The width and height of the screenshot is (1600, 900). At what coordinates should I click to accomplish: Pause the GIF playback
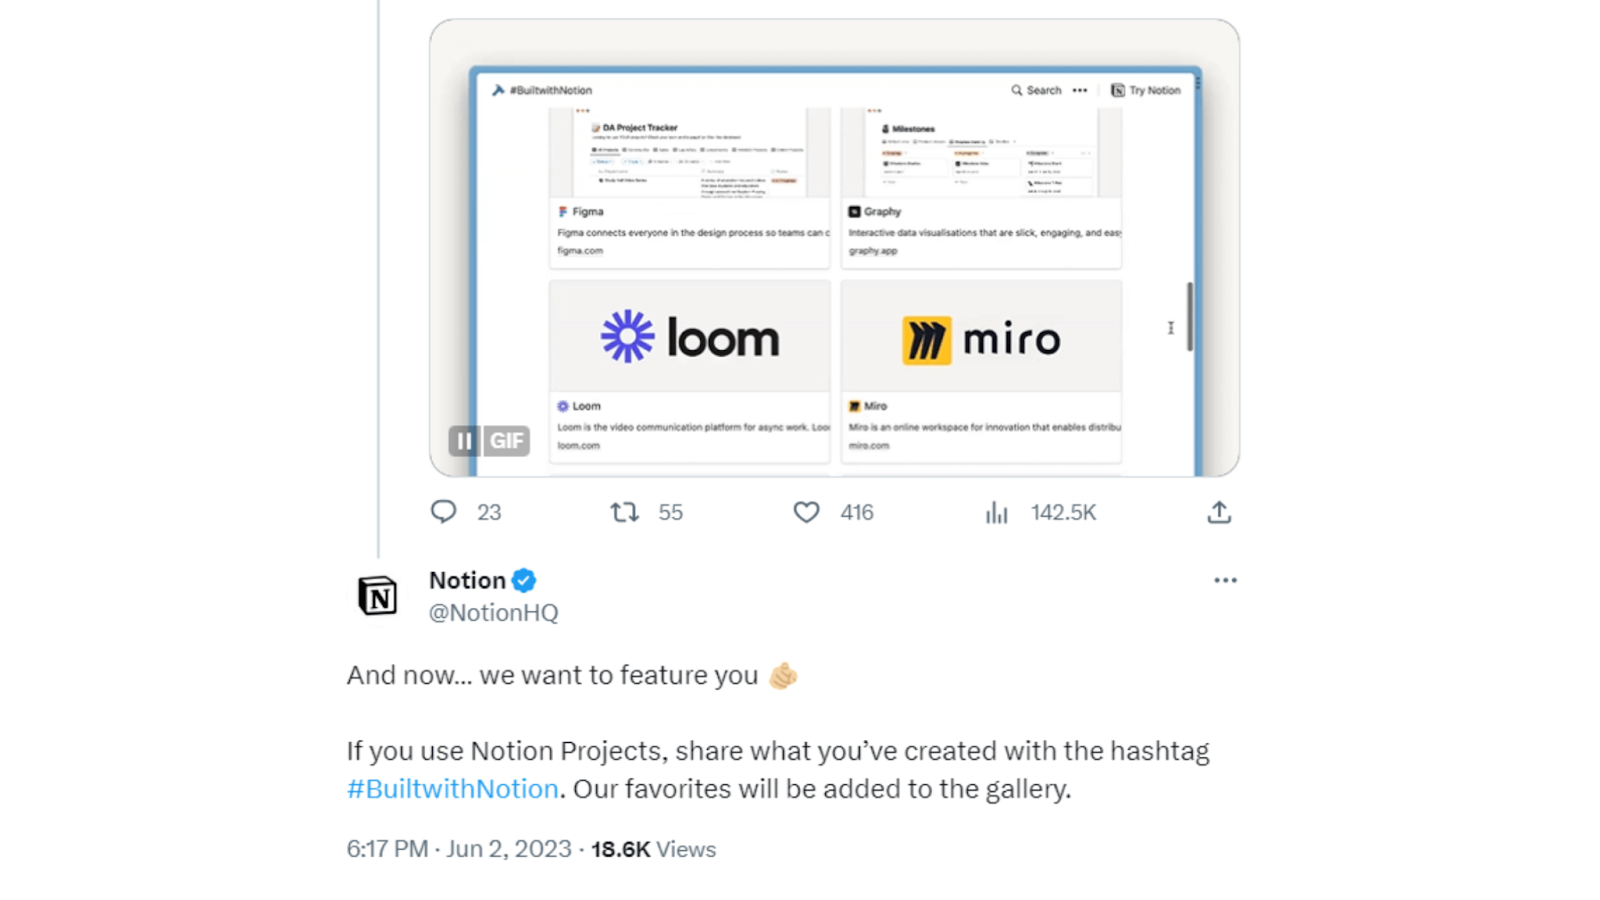tap(464, 441)
